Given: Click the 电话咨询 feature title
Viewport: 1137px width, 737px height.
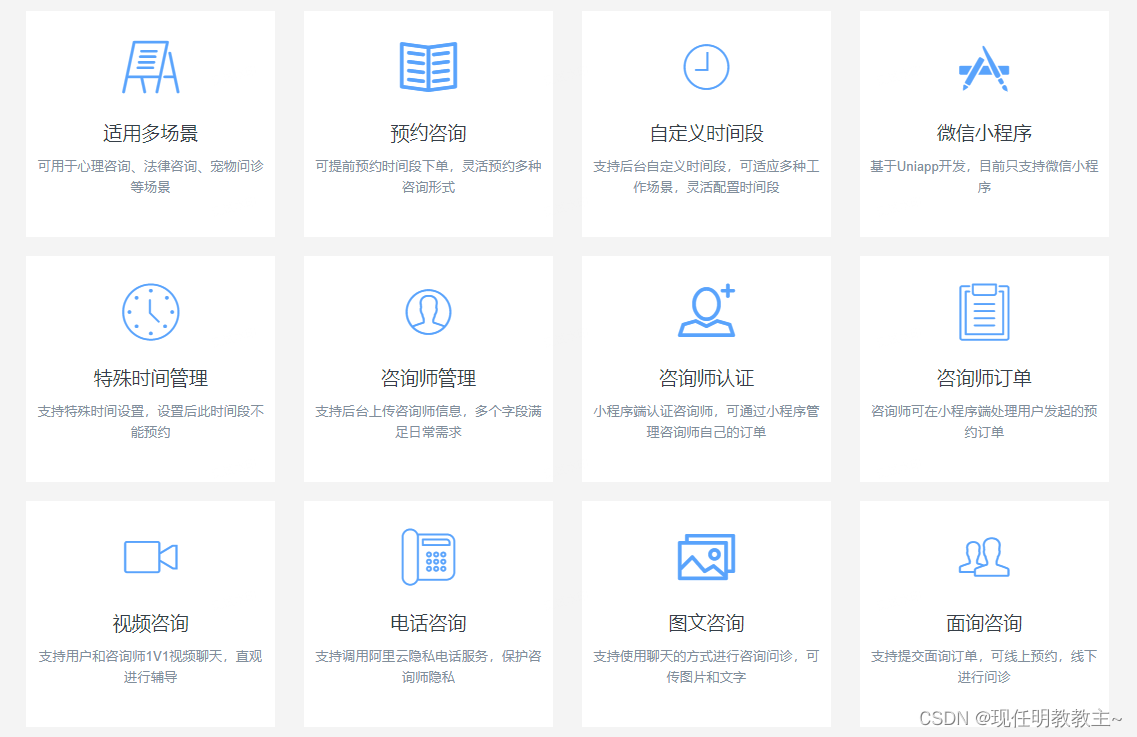Looking at the screenshot, I should [428, 622].
